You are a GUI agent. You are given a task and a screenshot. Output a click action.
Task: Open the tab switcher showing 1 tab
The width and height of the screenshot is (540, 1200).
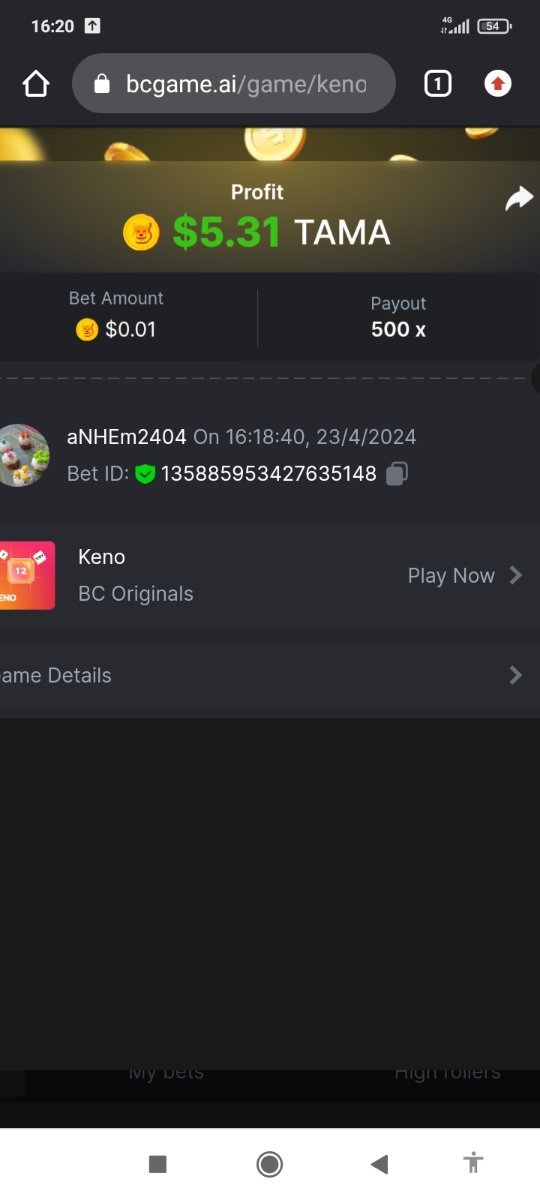pos(437,84)
